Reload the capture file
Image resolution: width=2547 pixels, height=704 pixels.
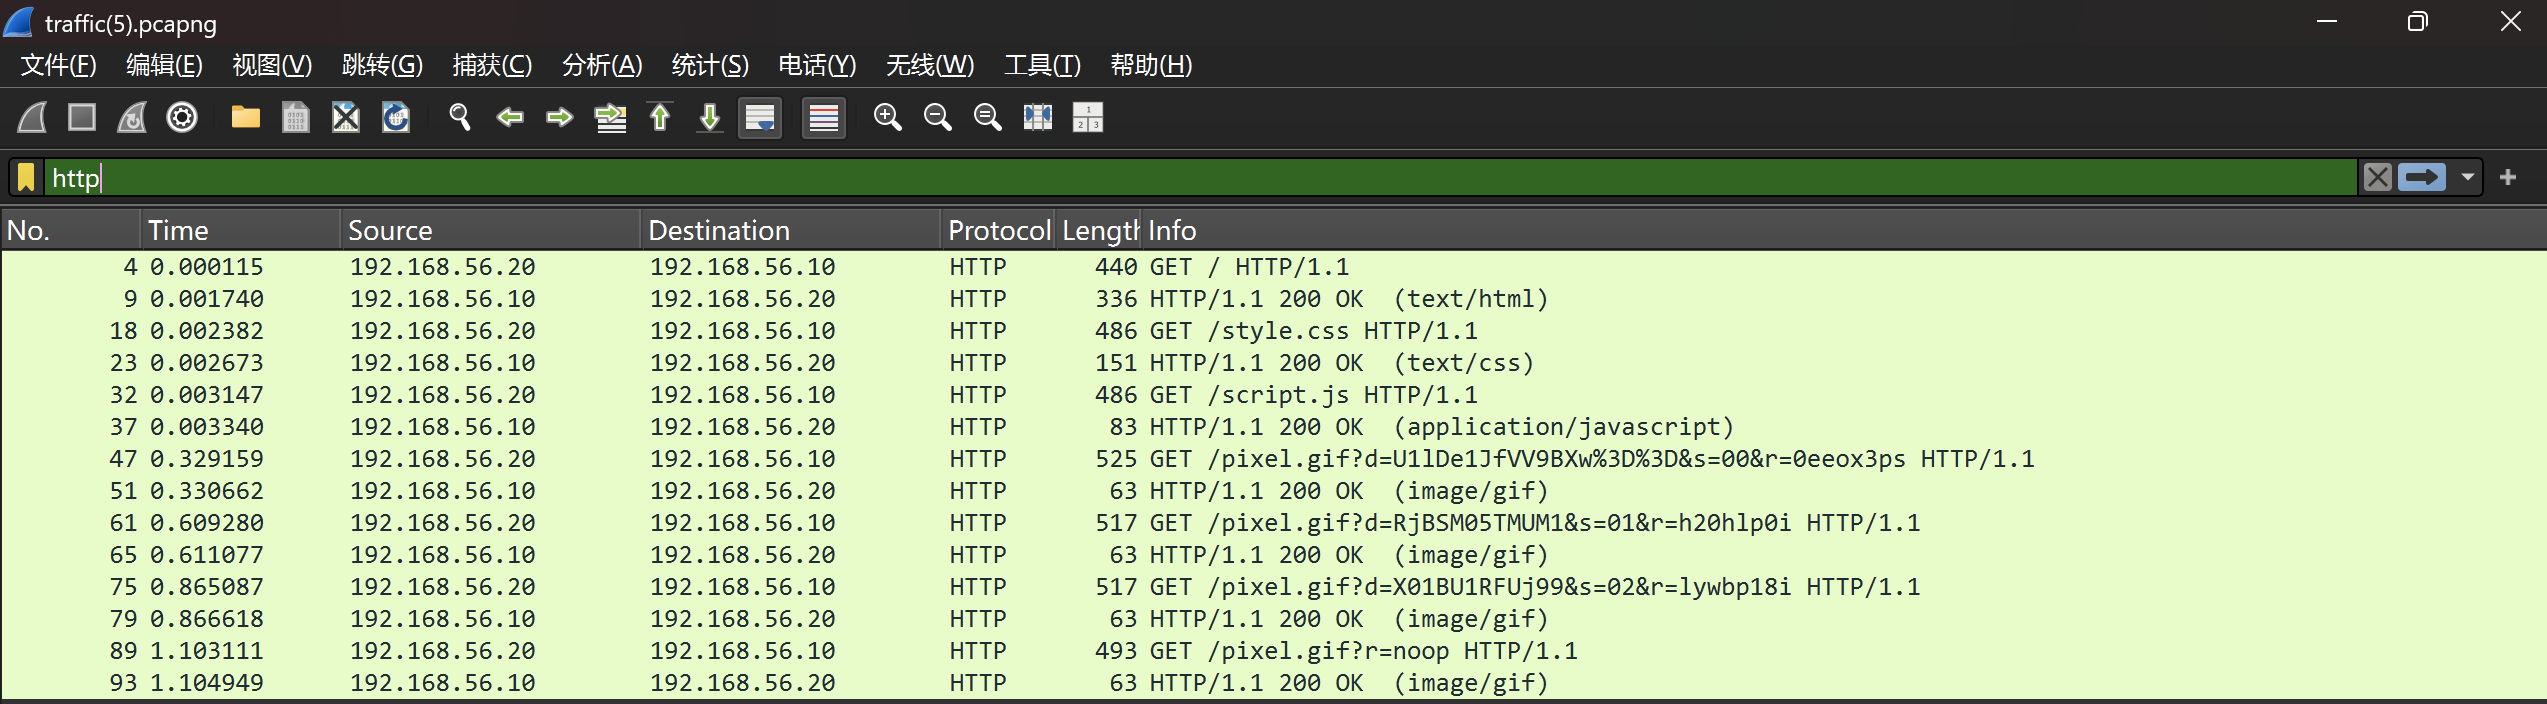(x=396, y=118)
